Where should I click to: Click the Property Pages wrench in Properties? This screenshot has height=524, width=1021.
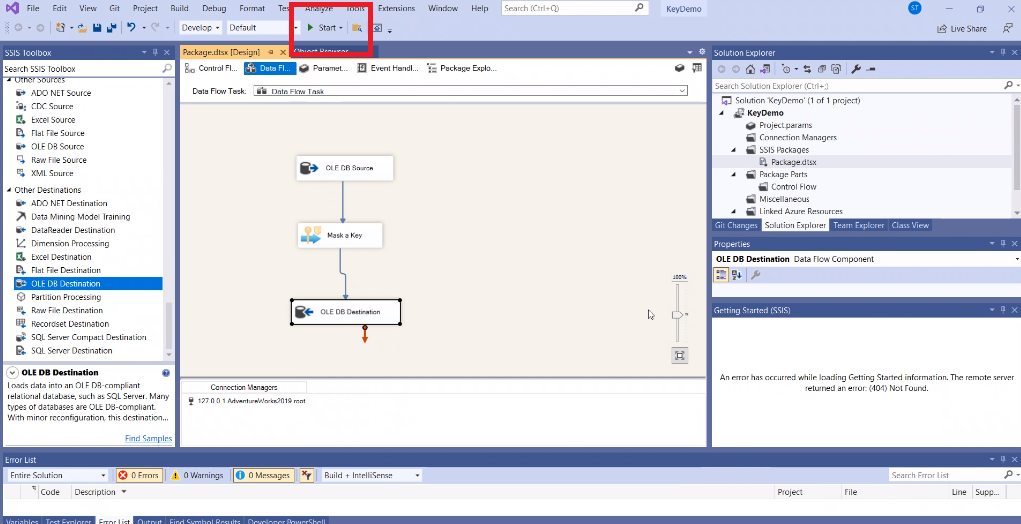(x=755, y=275)
